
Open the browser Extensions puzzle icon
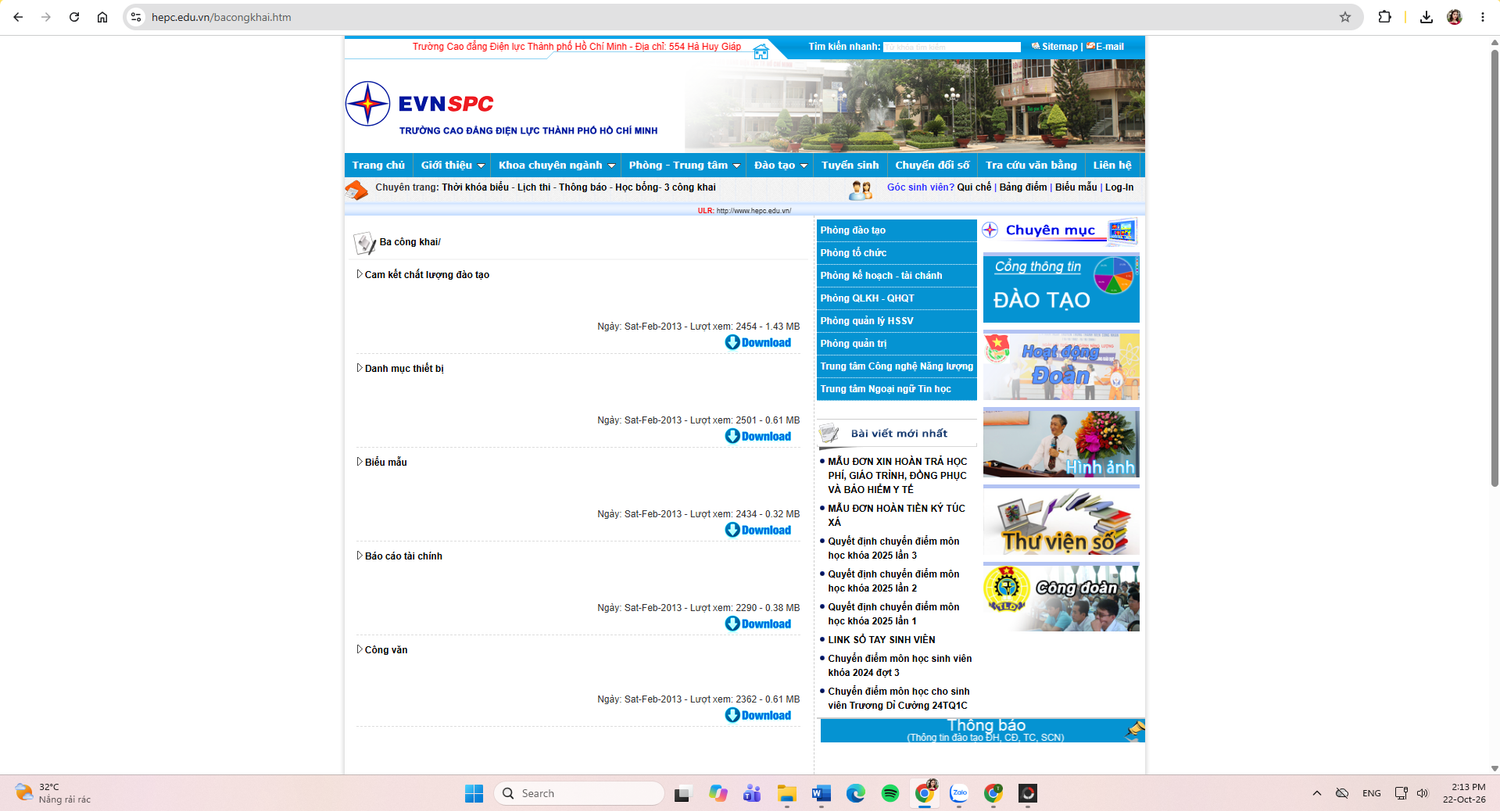click(1385, 17)
